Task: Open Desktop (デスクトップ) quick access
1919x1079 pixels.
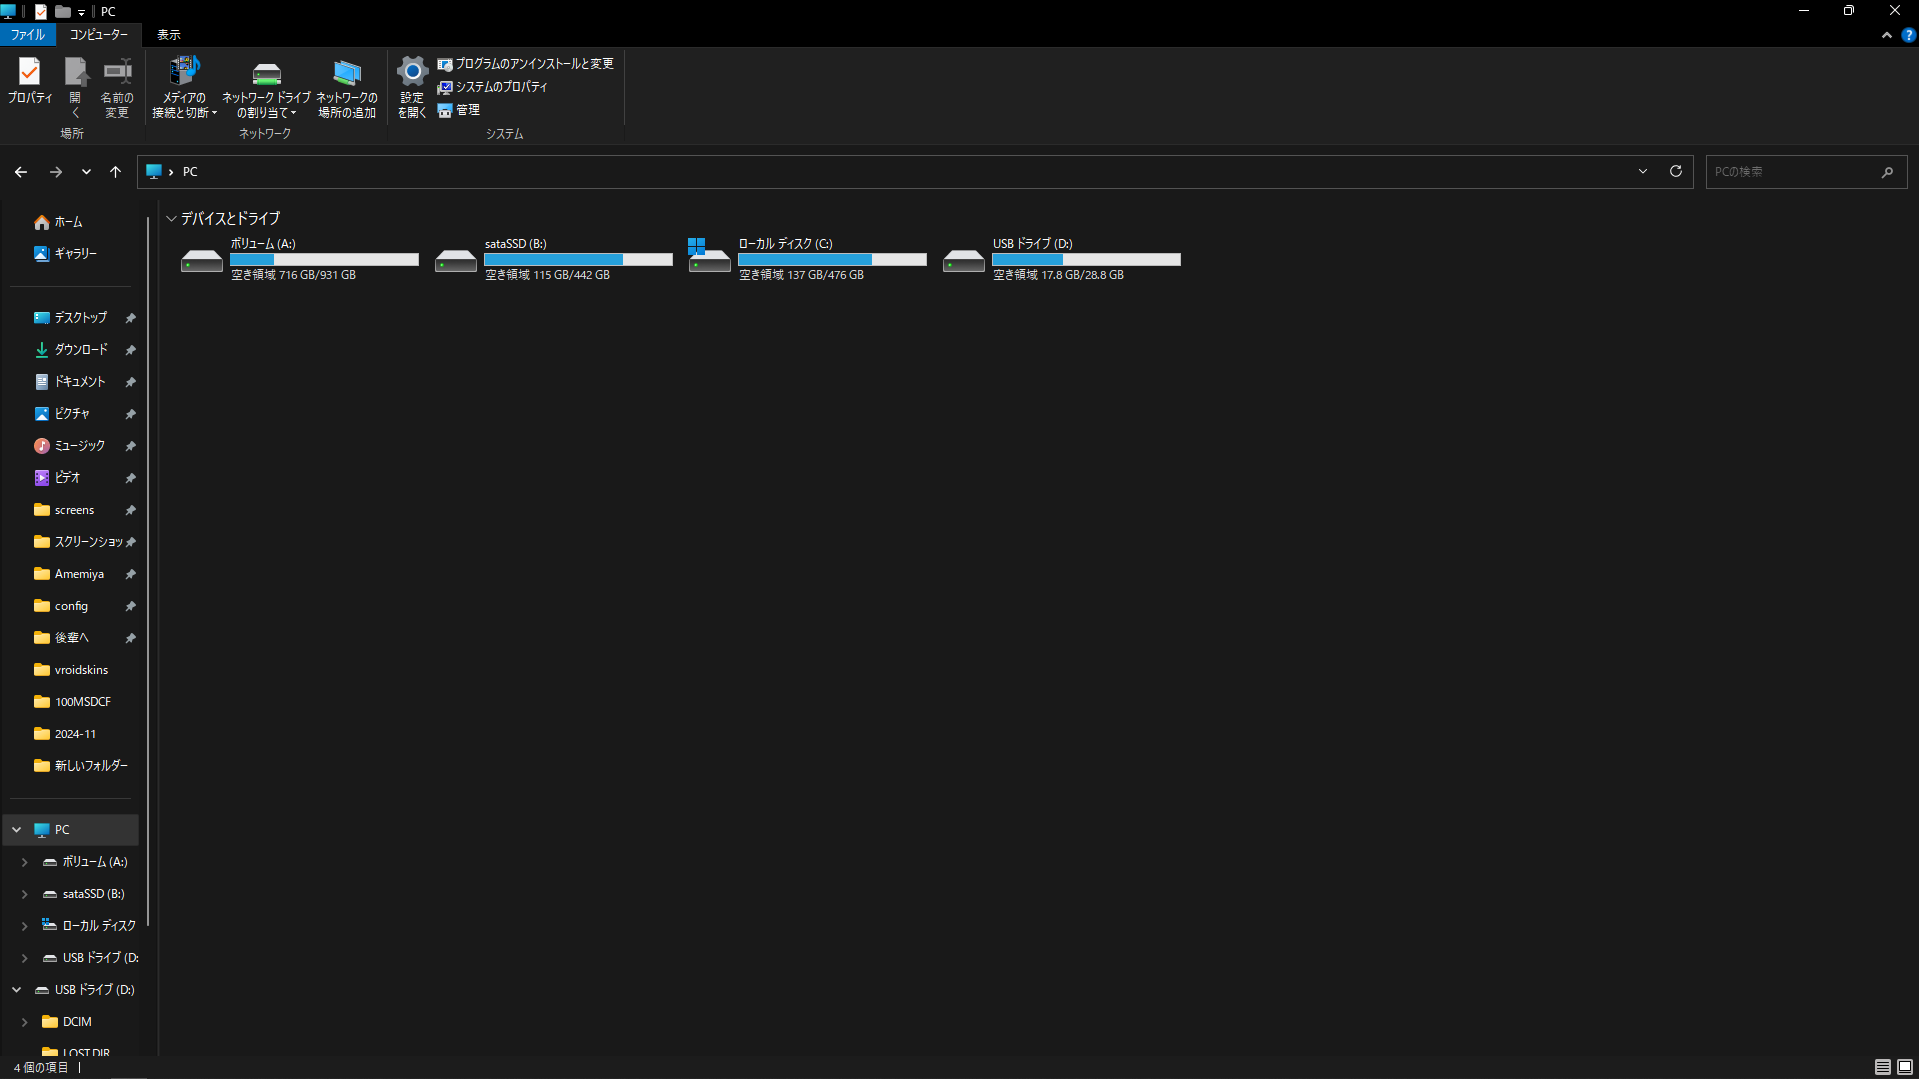Action: [x=70, y=318]
